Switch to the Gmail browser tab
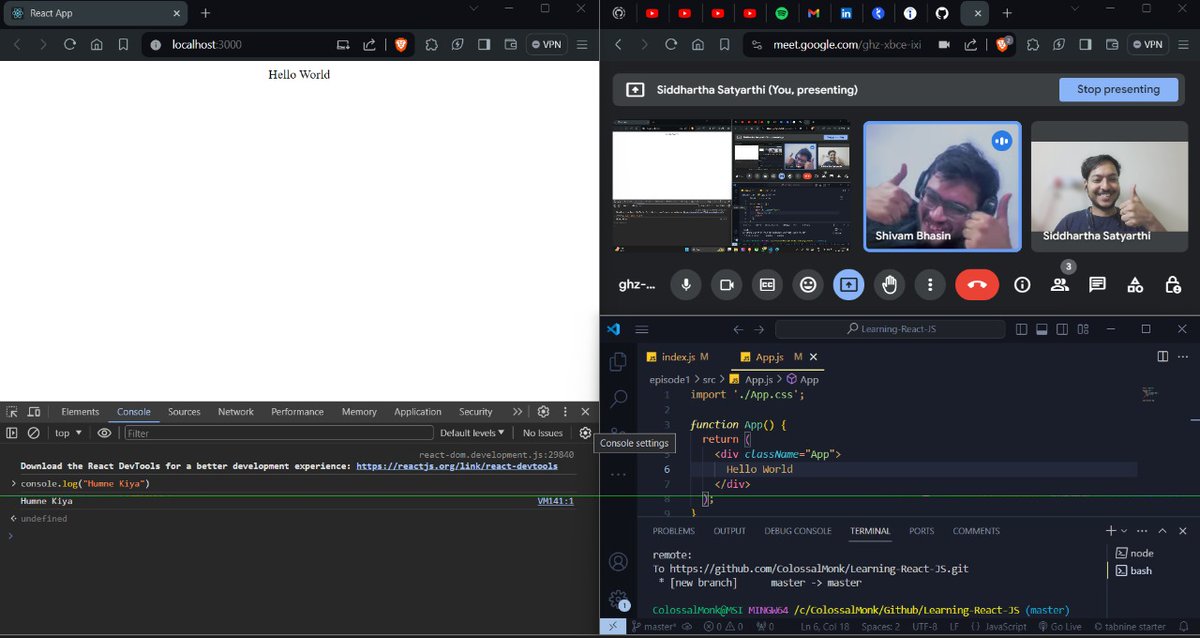 813,13
